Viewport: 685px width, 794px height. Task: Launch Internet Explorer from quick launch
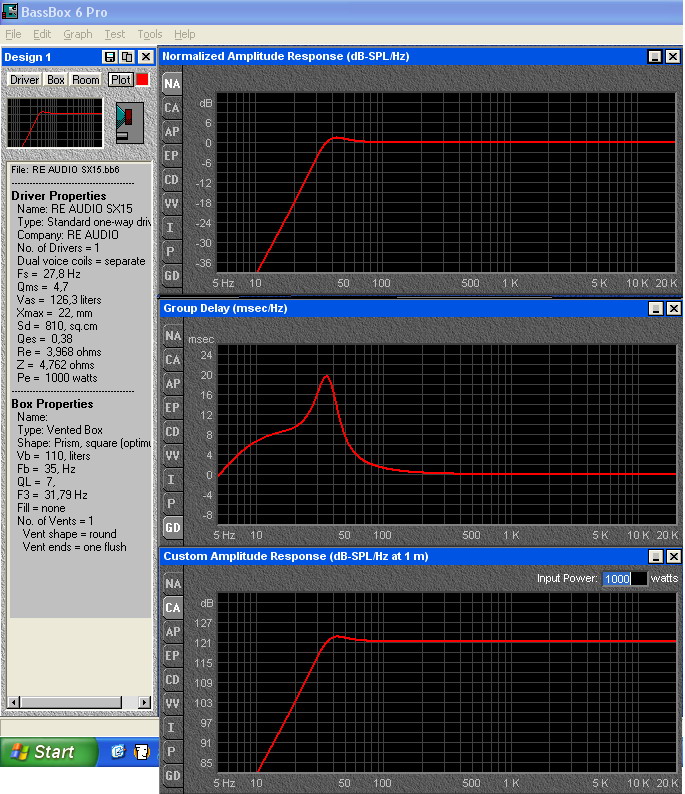pyautogui.click(x=118, y=751)
